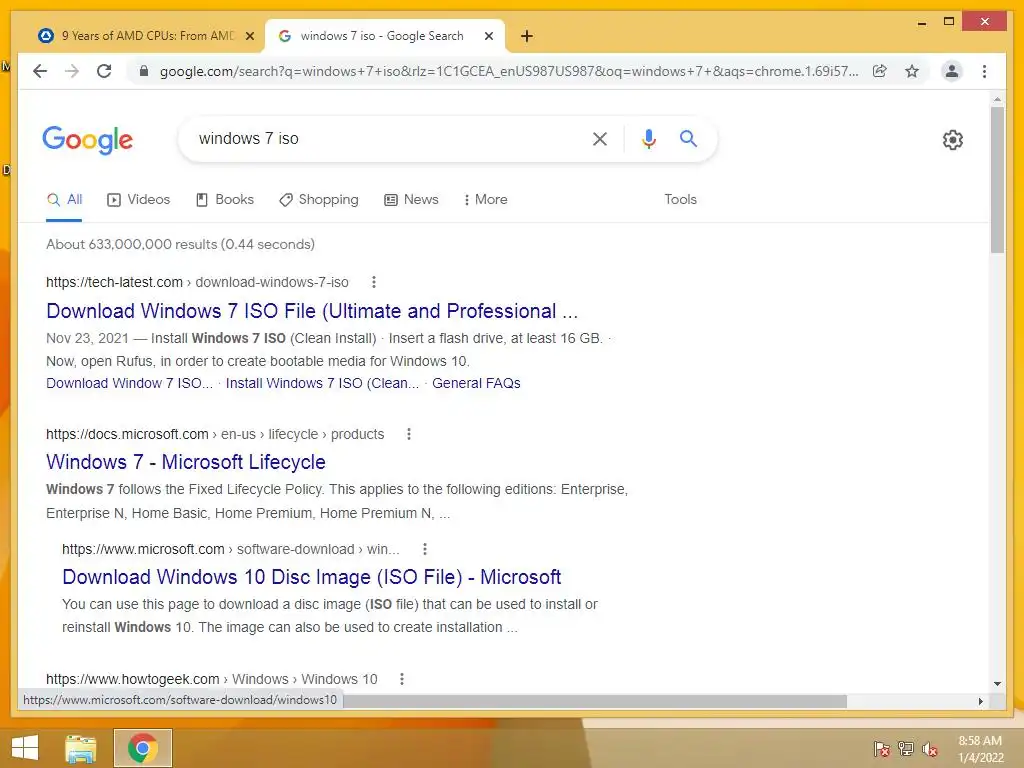The height and width of the screenshot is (768, 1024).
Task: Open a new tab
Action: click(526, 36)
